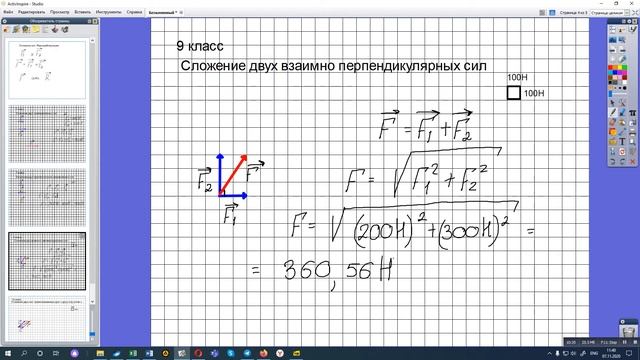Adjust the pen width slider
This screenshot has height=360, width=640.
click(618, 93)
